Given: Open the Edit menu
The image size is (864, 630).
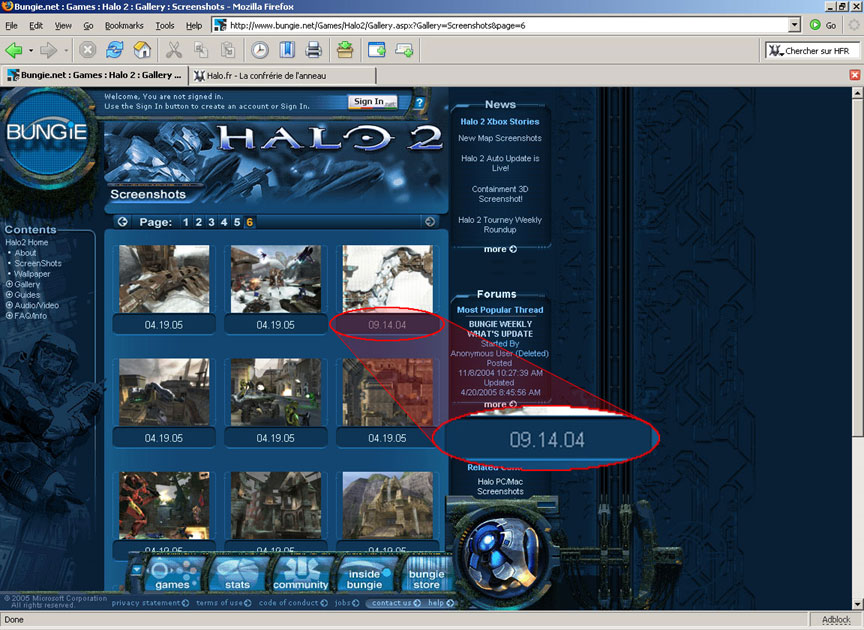Looking at the screenshot, I should (x=36, y=25).
